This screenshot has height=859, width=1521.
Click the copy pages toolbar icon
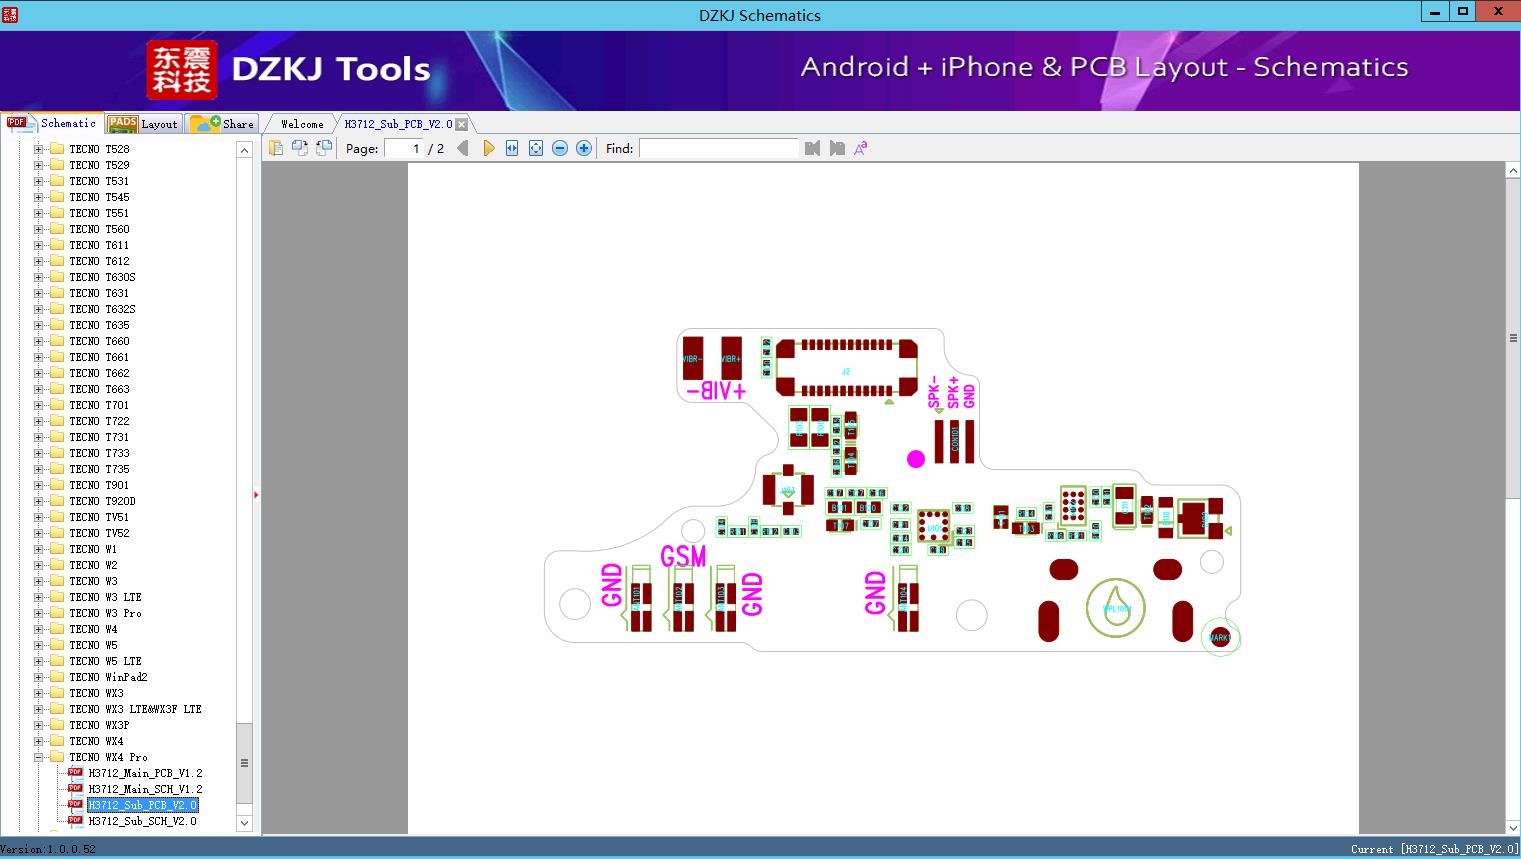pyautogui.click(x=275, y=148)
